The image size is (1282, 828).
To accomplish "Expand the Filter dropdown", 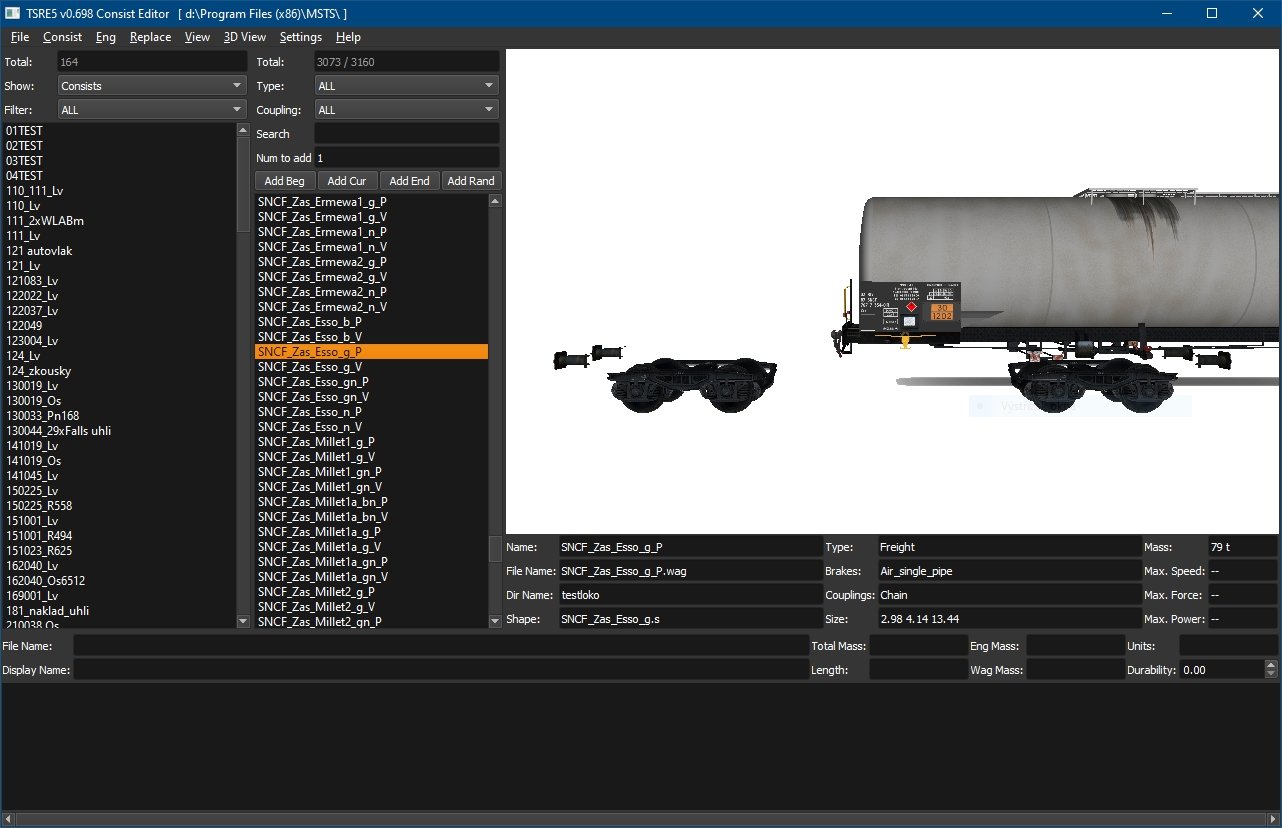I will click(152, 110).
